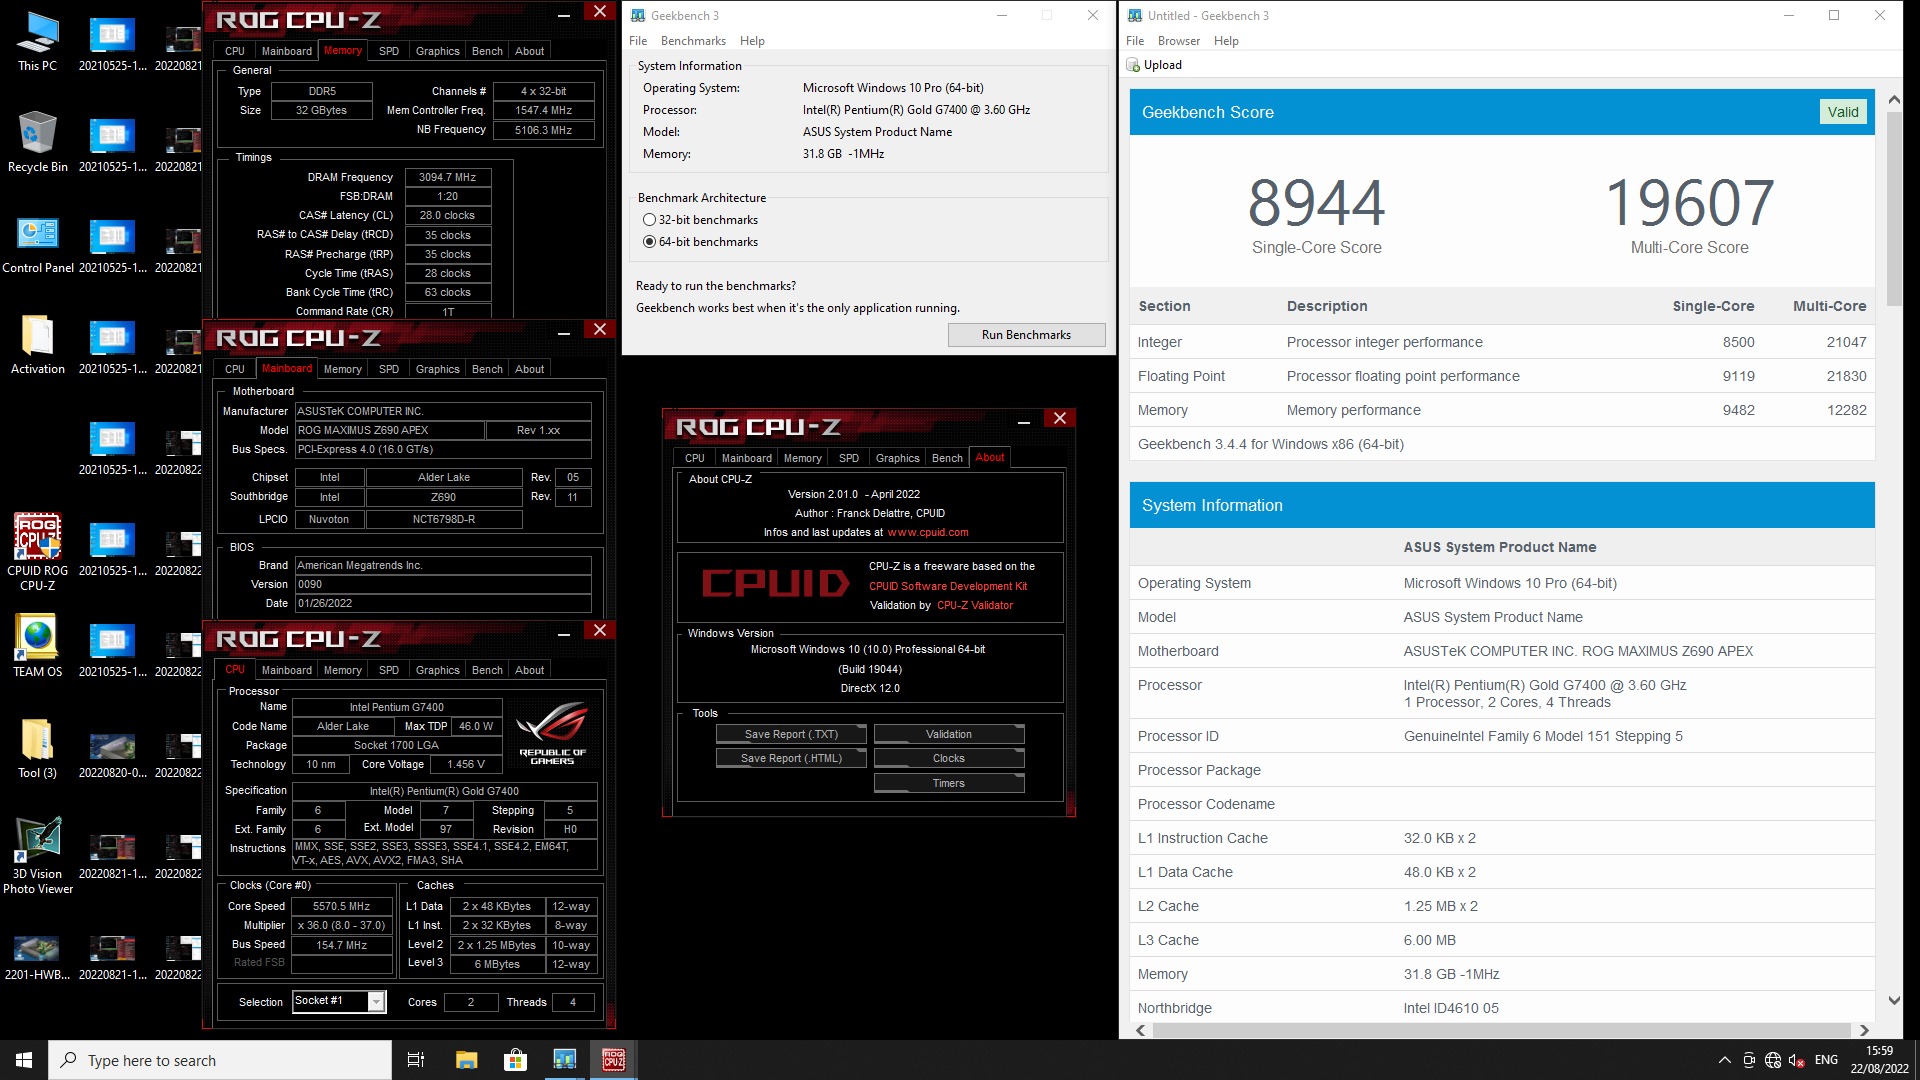Screen dimensions: 1920x1080
Task: Click the Multi-Core Score 19607
Action: [x=1689, y=203]
